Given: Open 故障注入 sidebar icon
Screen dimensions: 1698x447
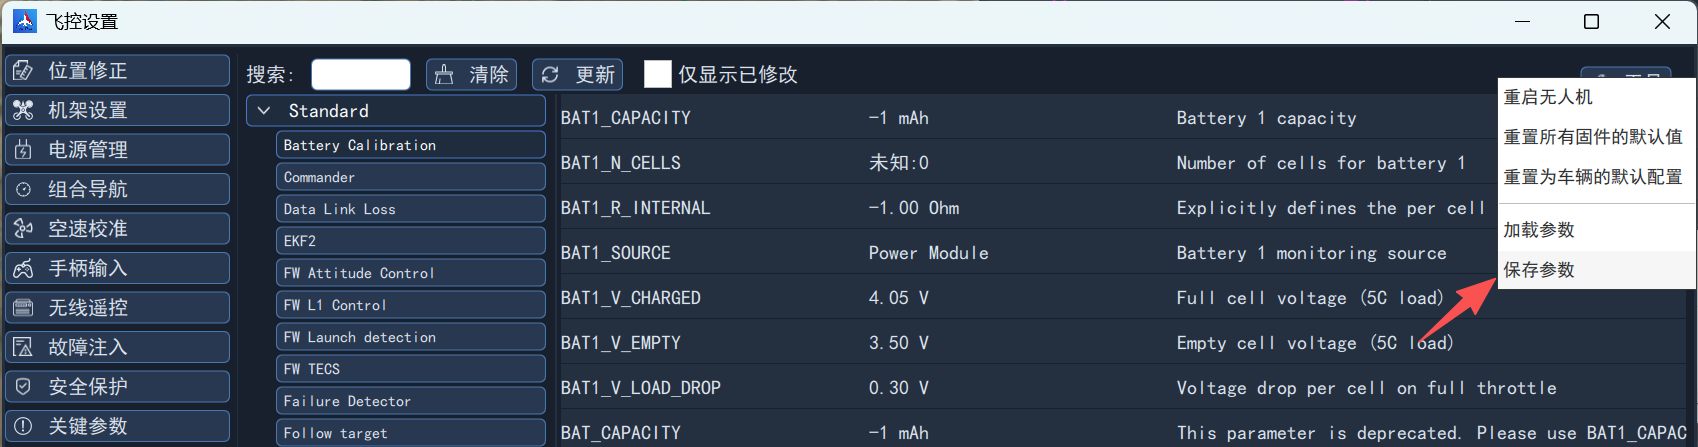Looking at the screenshot, I should 23,347.
